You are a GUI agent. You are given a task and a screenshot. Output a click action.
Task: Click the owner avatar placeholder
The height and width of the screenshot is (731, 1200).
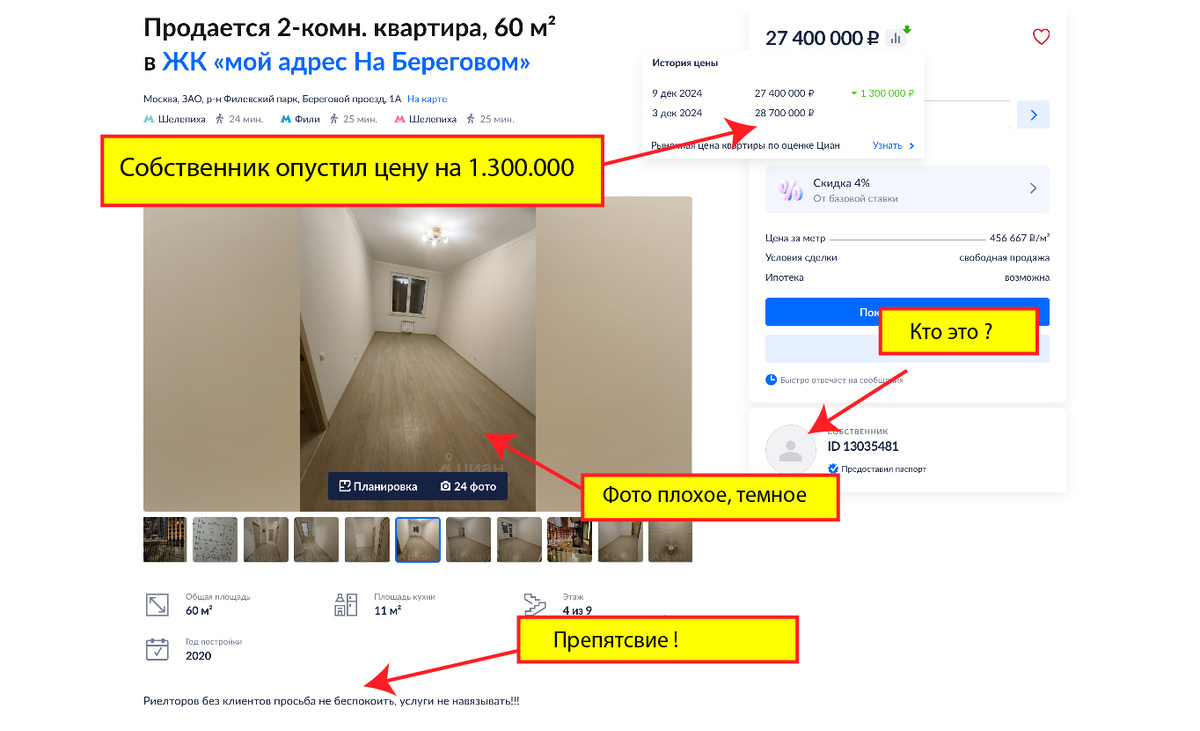point(791,449)
